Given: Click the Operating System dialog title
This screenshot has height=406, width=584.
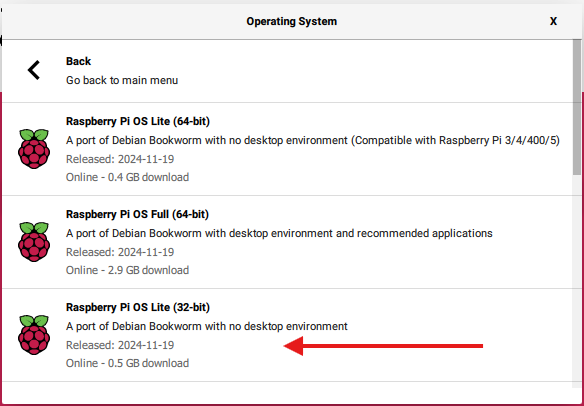Looking at the screenshot, I should click(x=292, y=21).
